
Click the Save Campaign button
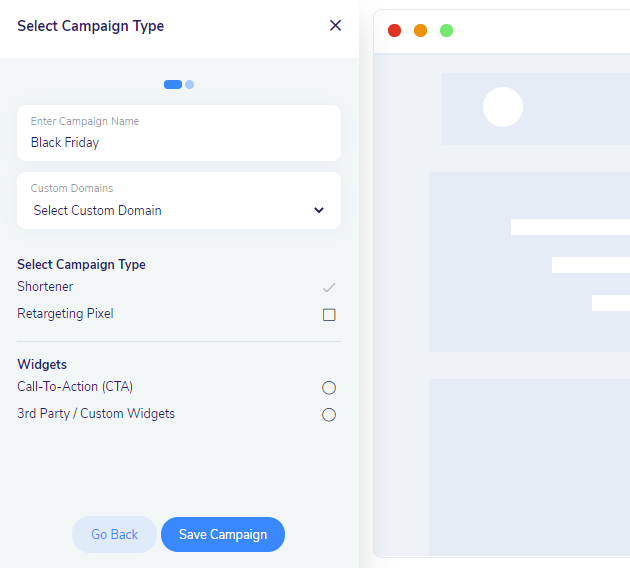[x=223, y=534]
